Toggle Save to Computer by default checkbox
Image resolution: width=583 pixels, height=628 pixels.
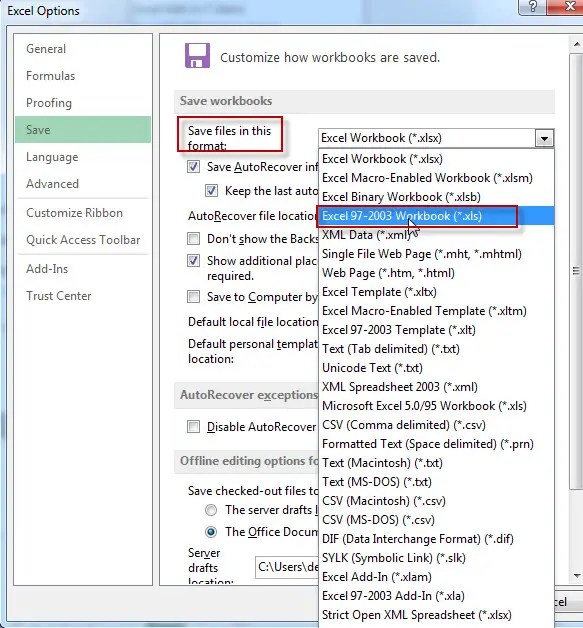(x=193, y=297)
